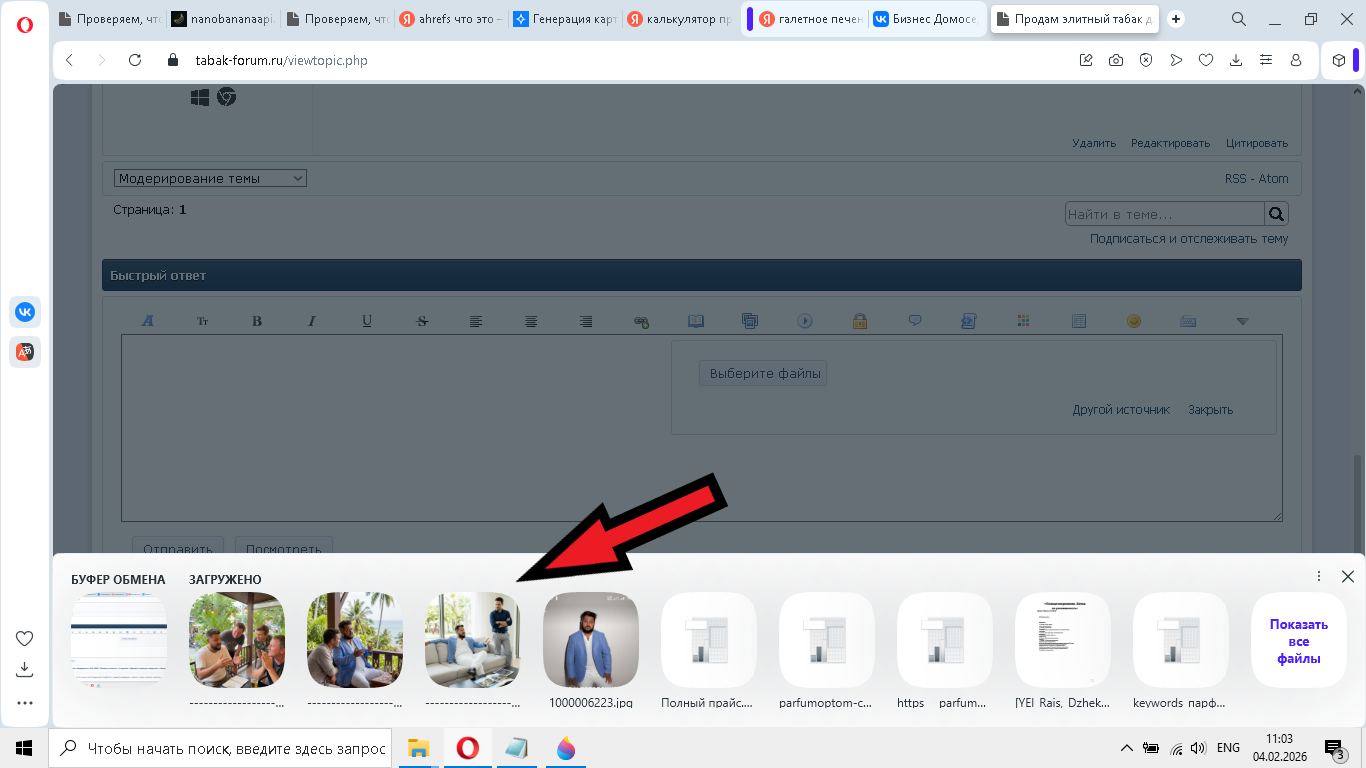Open Opera Easy Setup sliders icon

tap(1266, 60)
